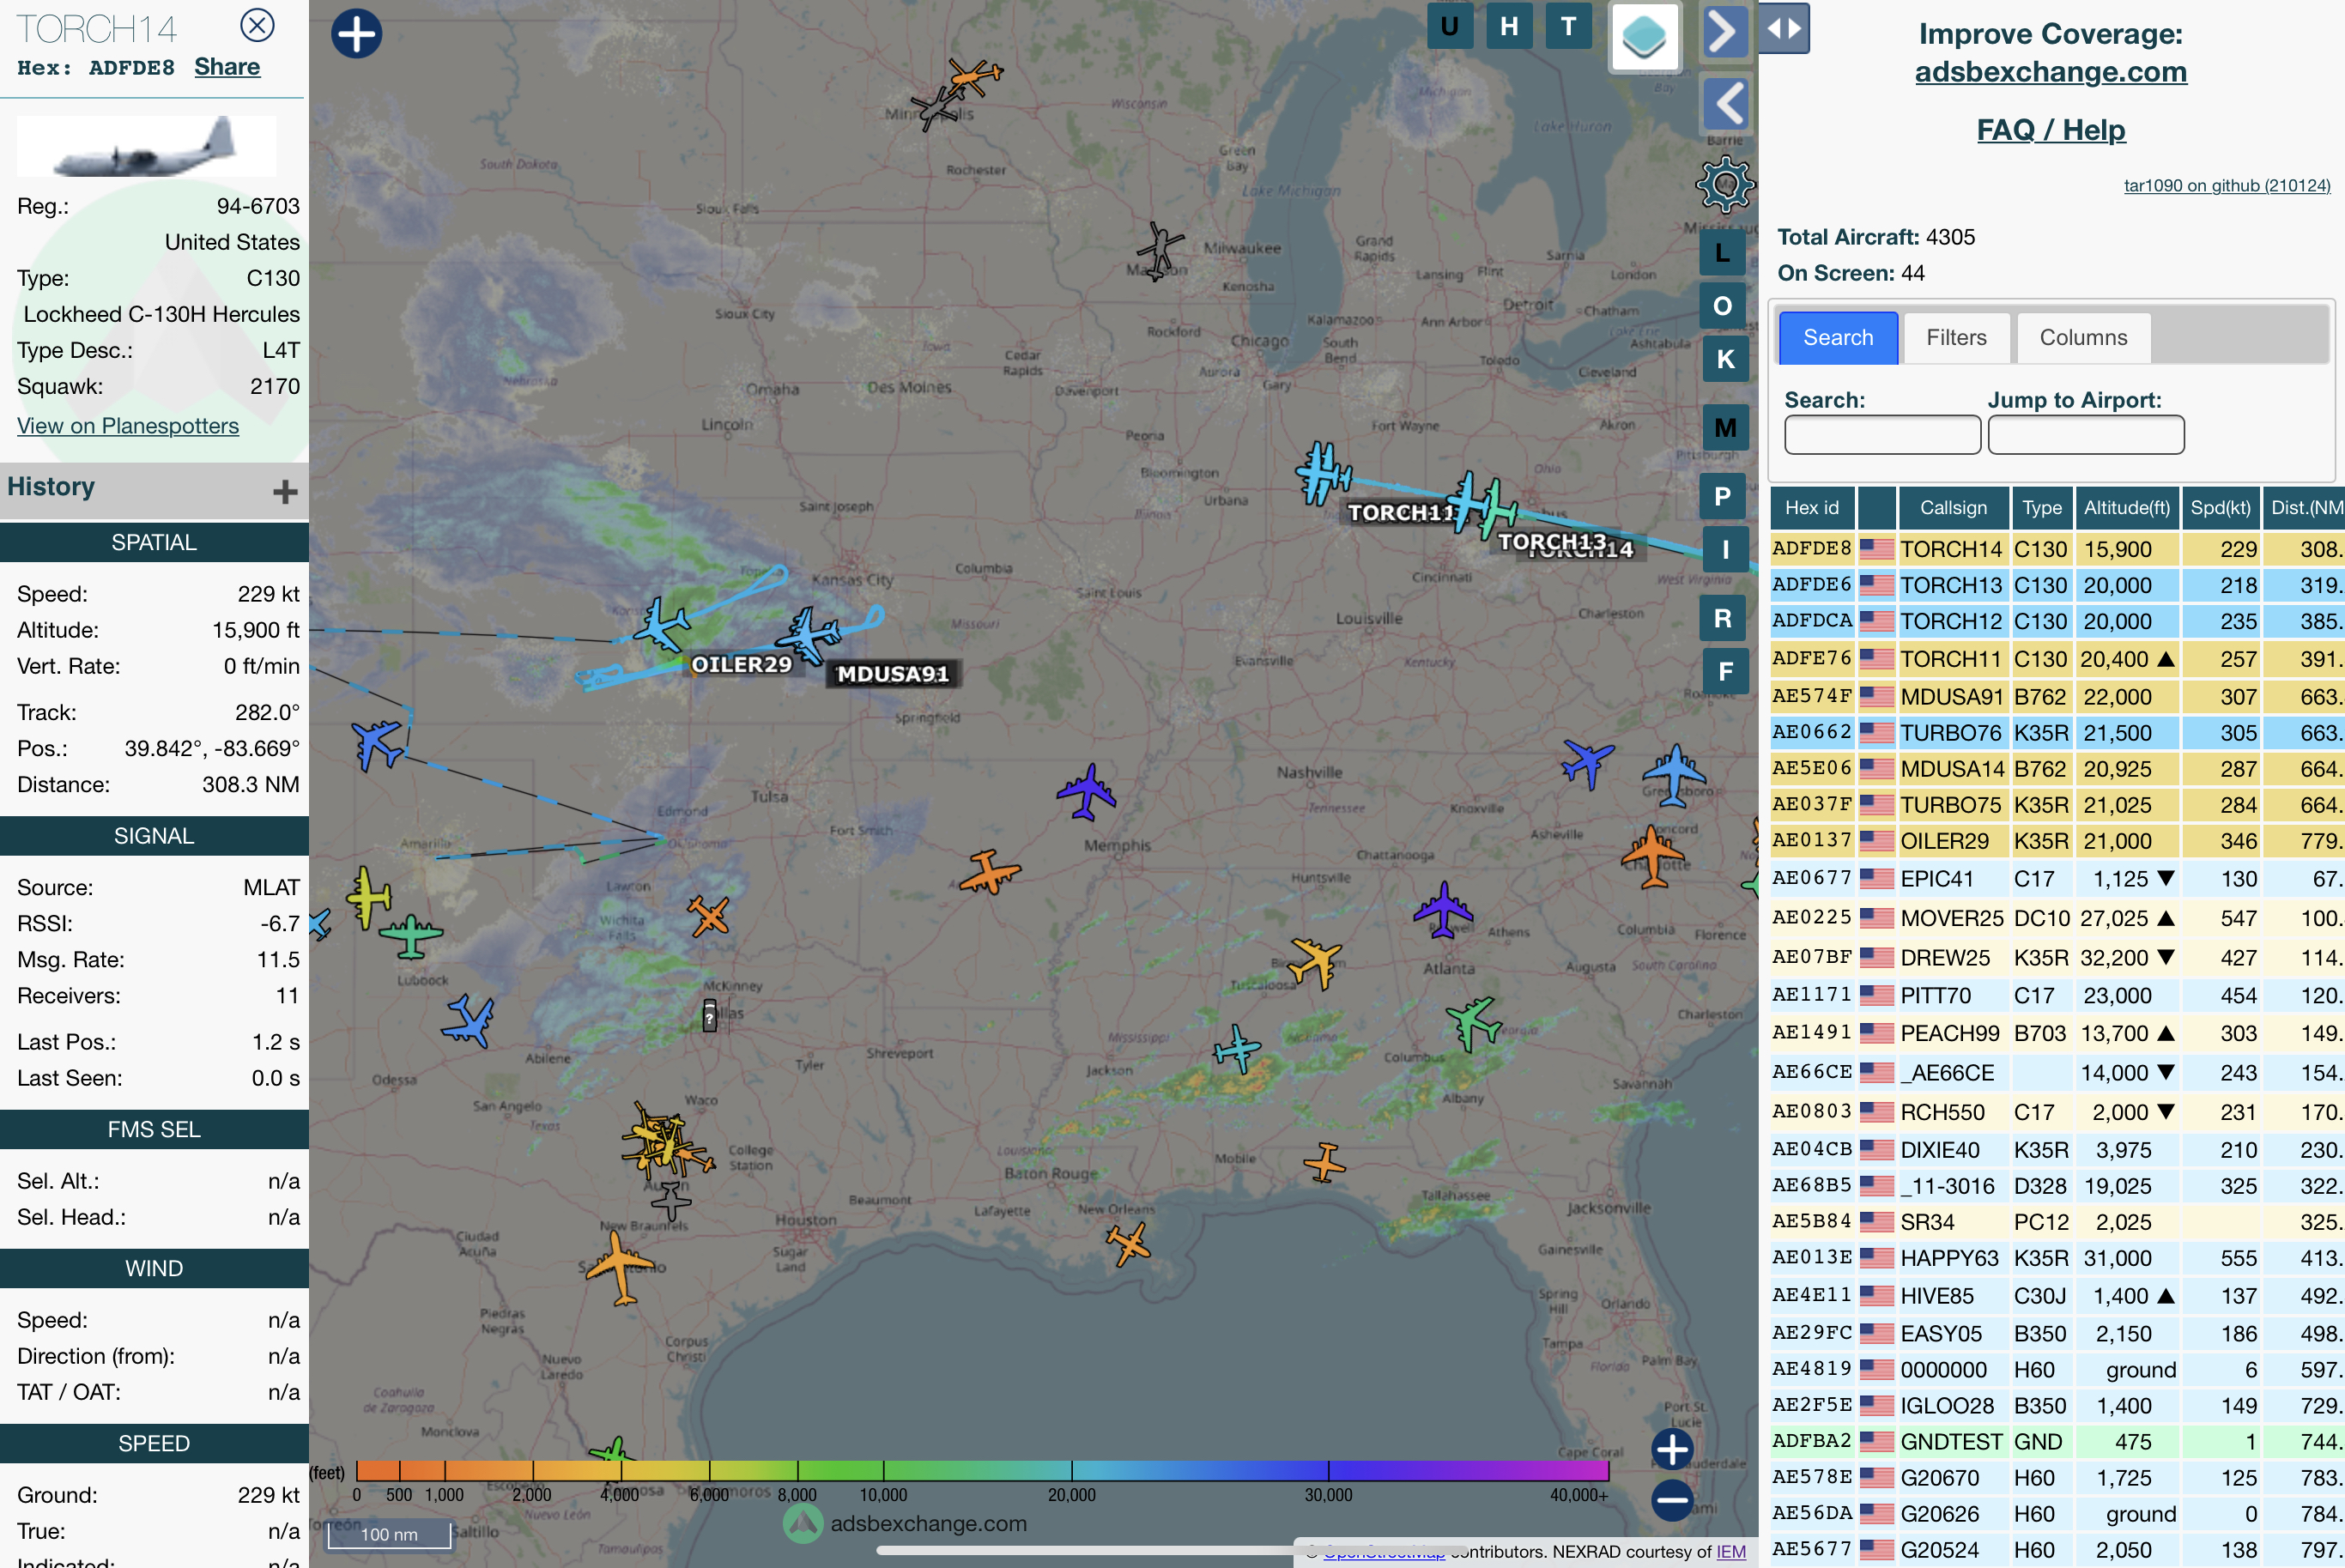Sort table by Hex id column
This screenshot has height=1568, width=2345.
click(1812, 508)
